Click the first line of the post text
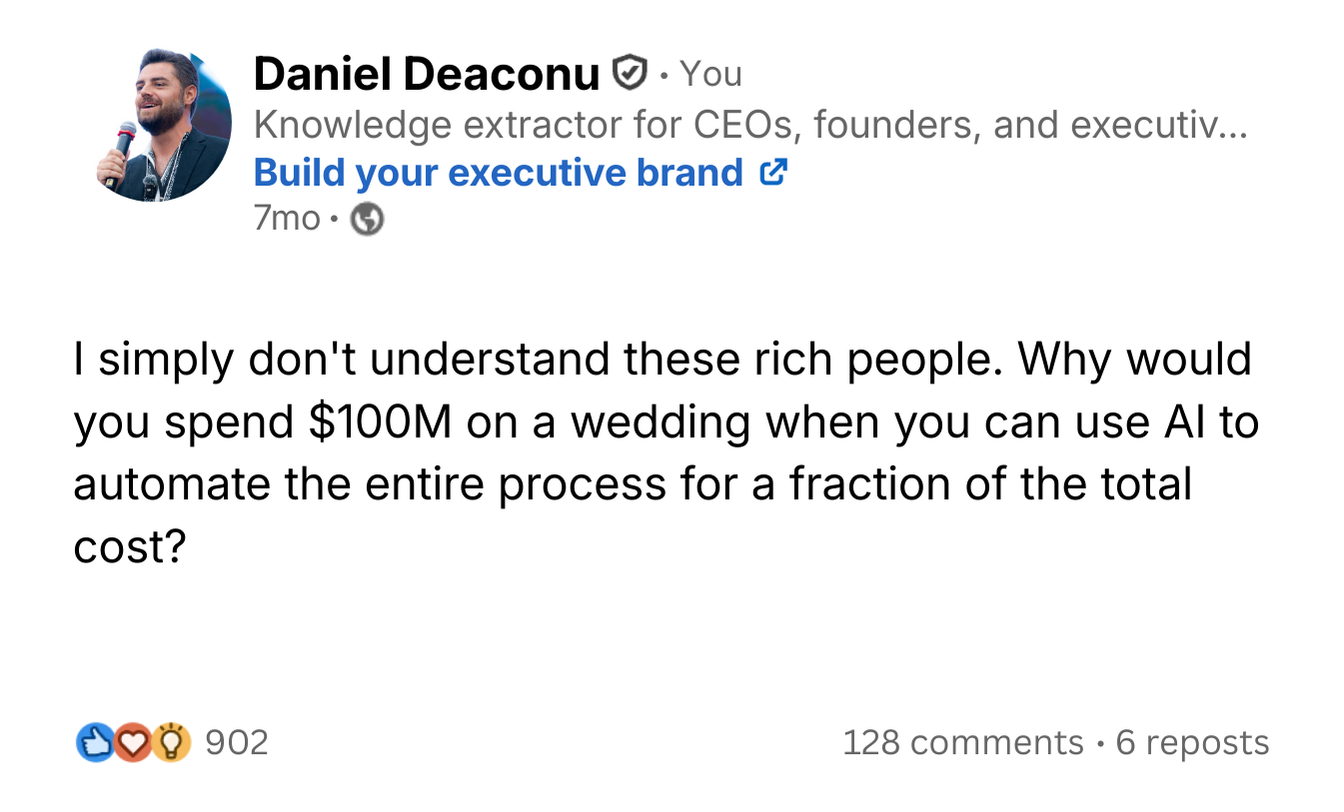The height and width of the screenshot is (812, 1344). tap(662, 360)
